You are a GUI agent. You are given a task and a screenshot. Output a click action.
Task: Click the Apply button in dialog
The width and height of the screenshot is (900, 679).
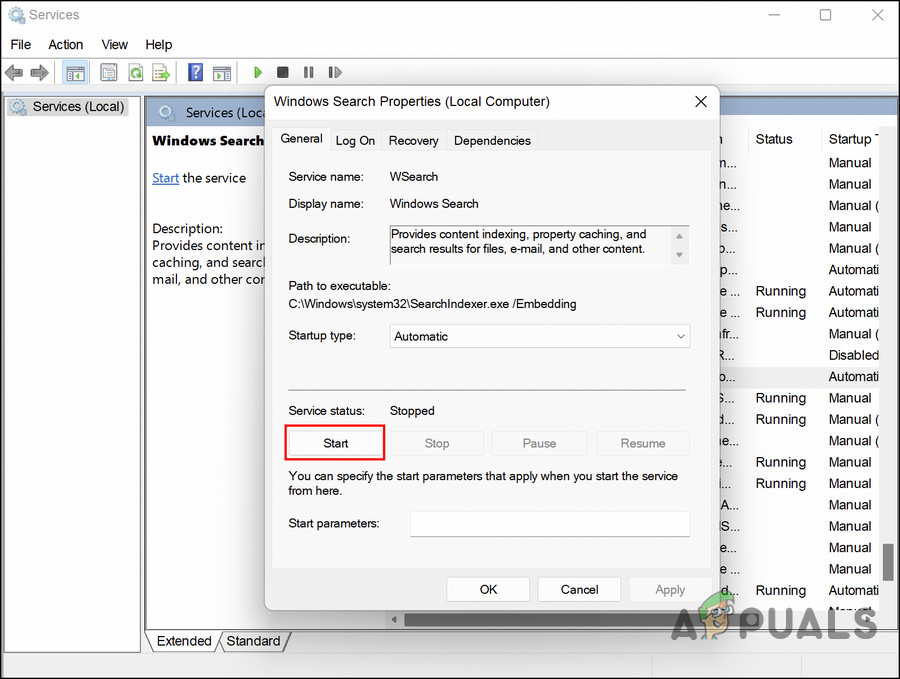pyautogui.click(x=670, y=589)
